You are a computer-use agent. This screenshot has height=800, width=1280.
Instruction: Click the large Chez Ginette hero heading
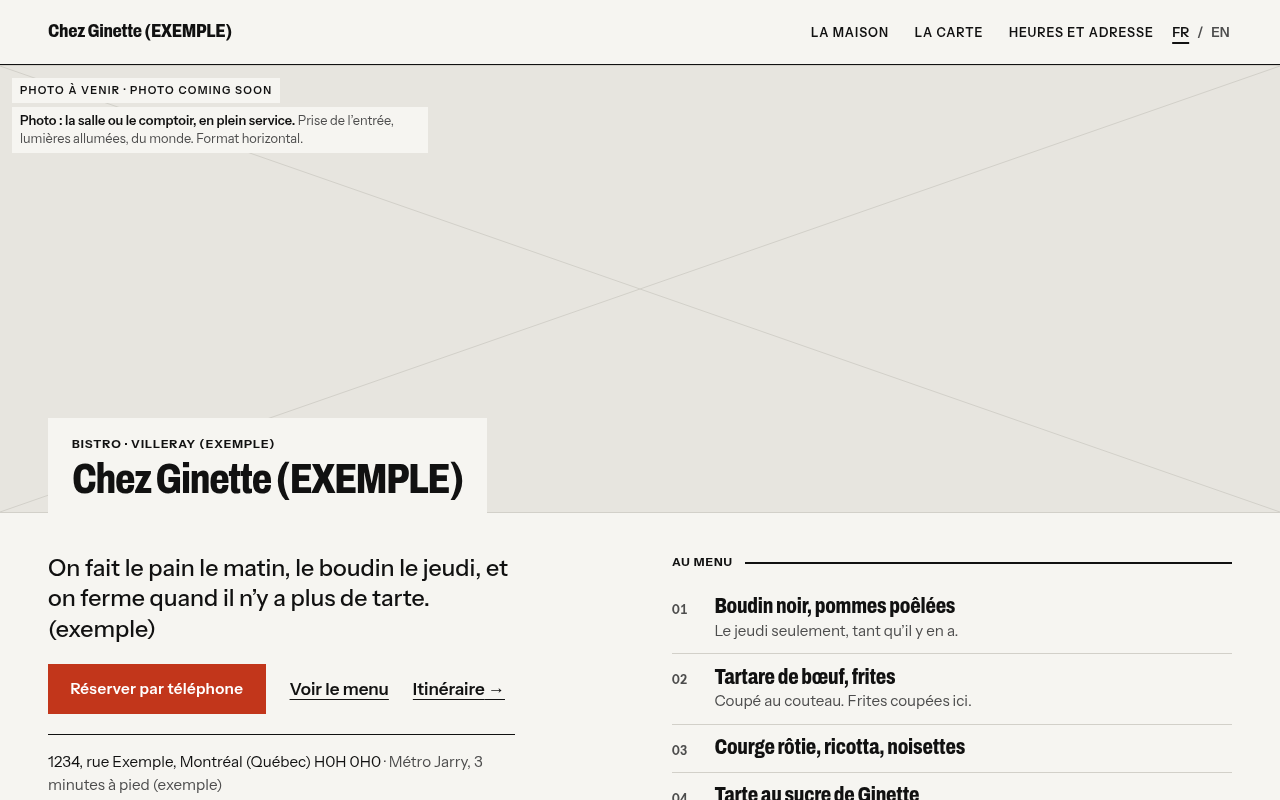pos(267,479)
